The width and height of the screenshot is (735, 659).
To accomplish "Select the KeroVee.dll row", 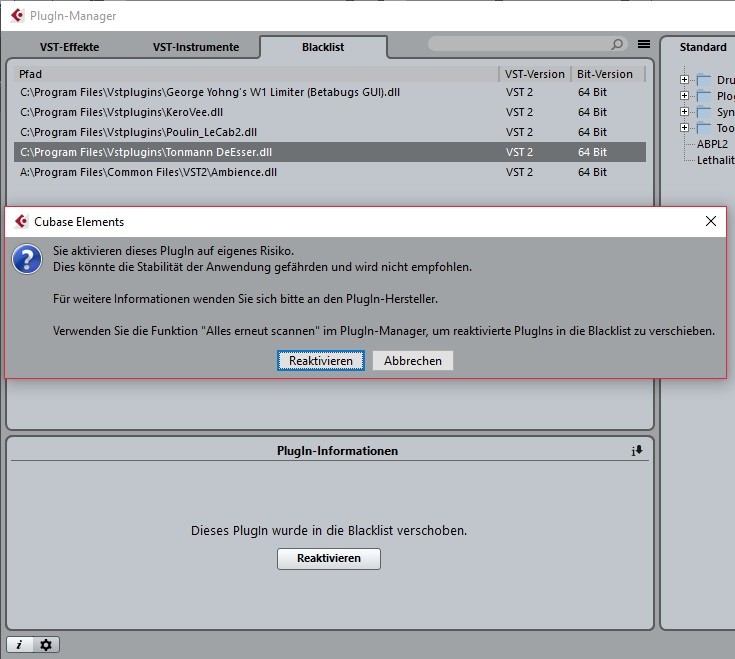I will coord(330,112).
